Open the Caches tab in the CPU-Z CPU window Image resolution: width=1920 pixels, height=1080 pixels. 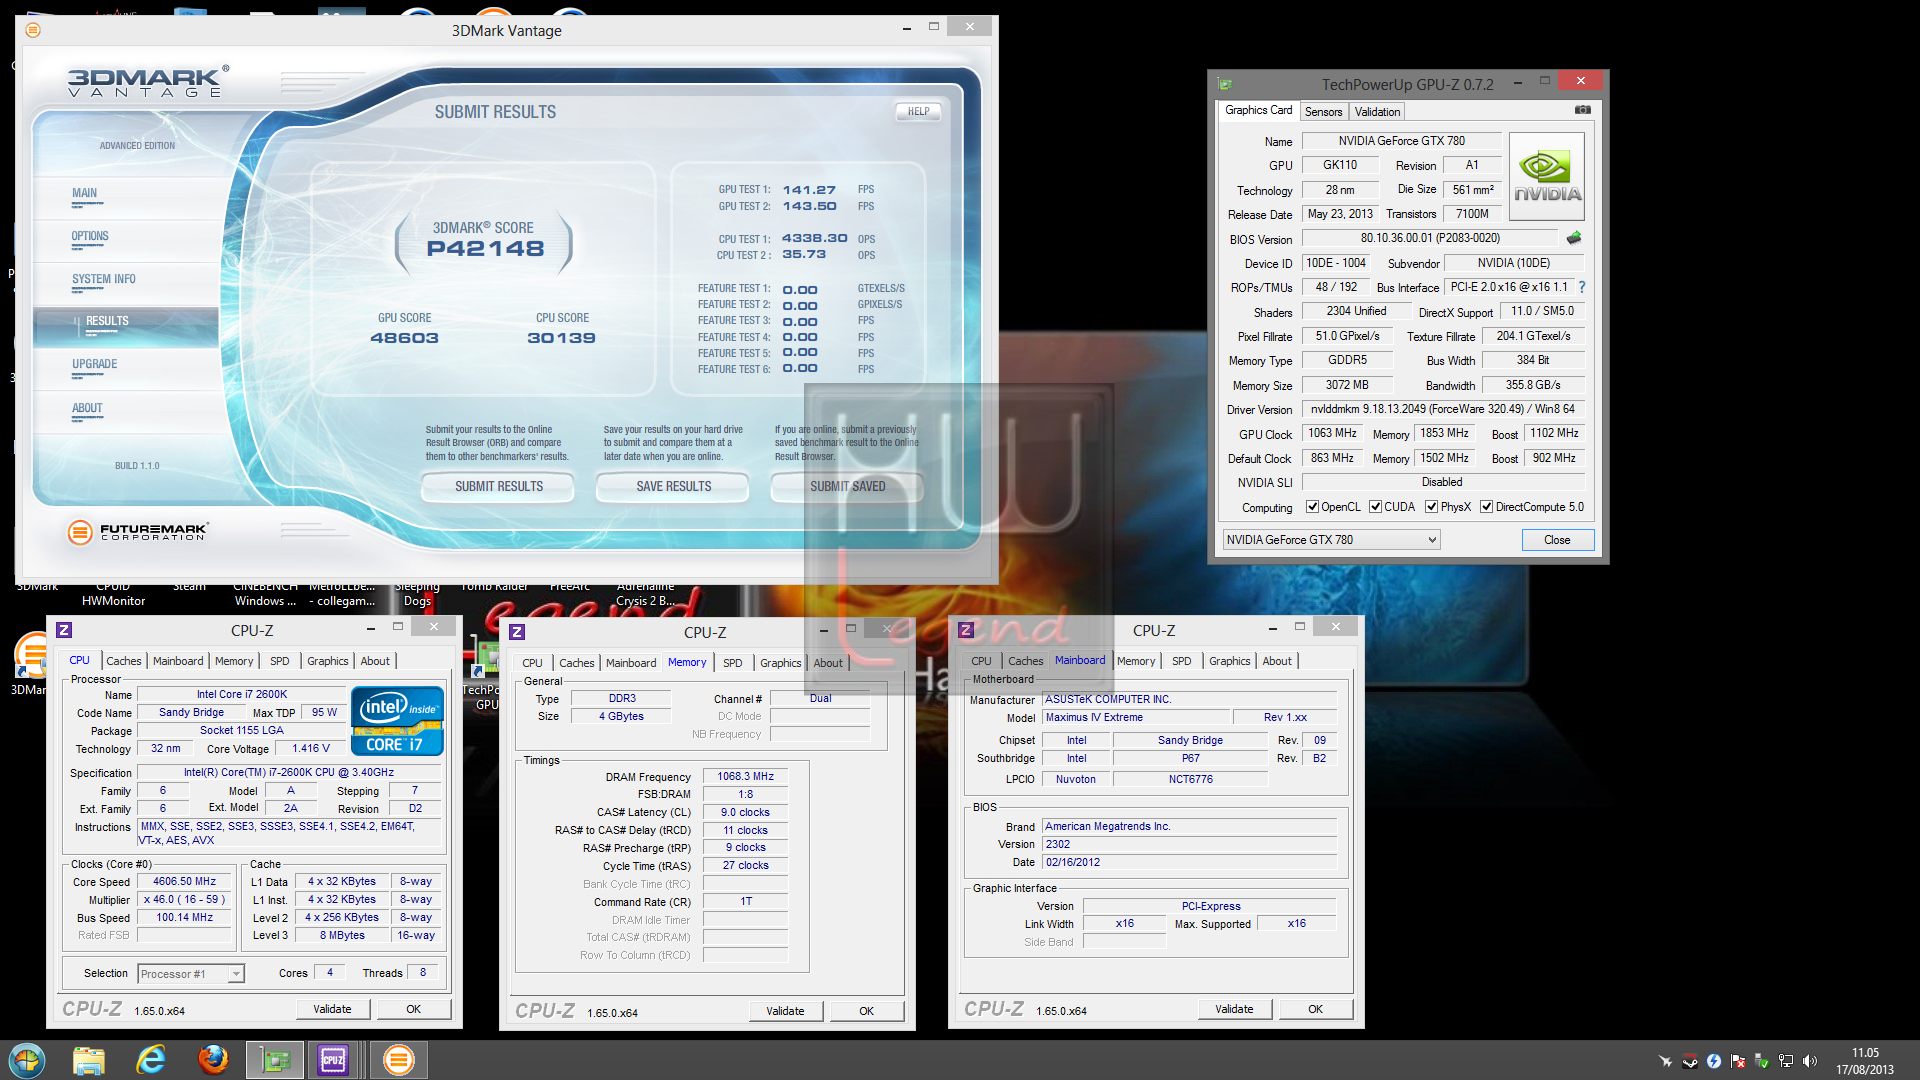[x=124, y=661]
